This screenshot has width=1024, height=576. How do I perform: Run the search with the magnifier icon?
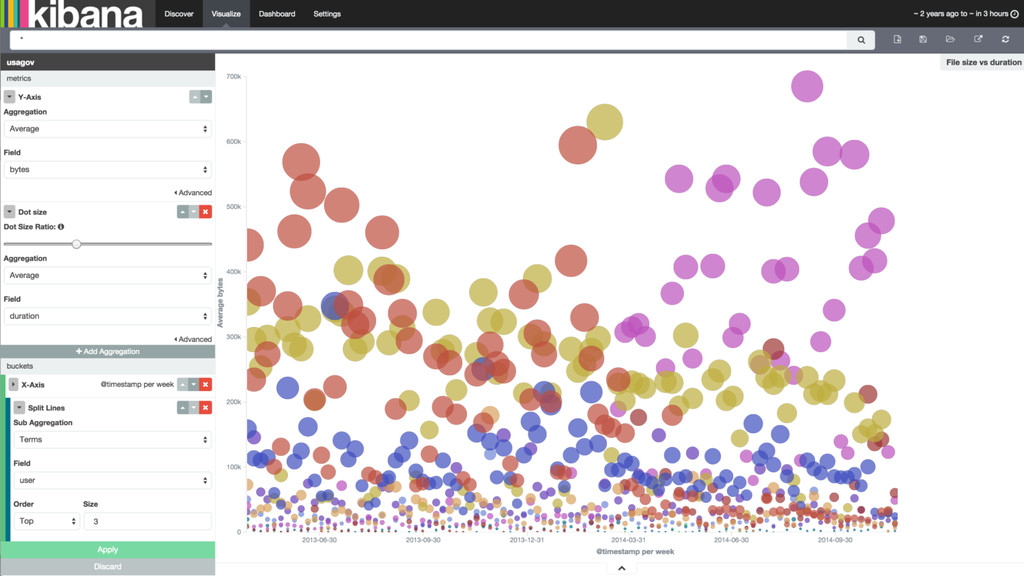[861, 40]
